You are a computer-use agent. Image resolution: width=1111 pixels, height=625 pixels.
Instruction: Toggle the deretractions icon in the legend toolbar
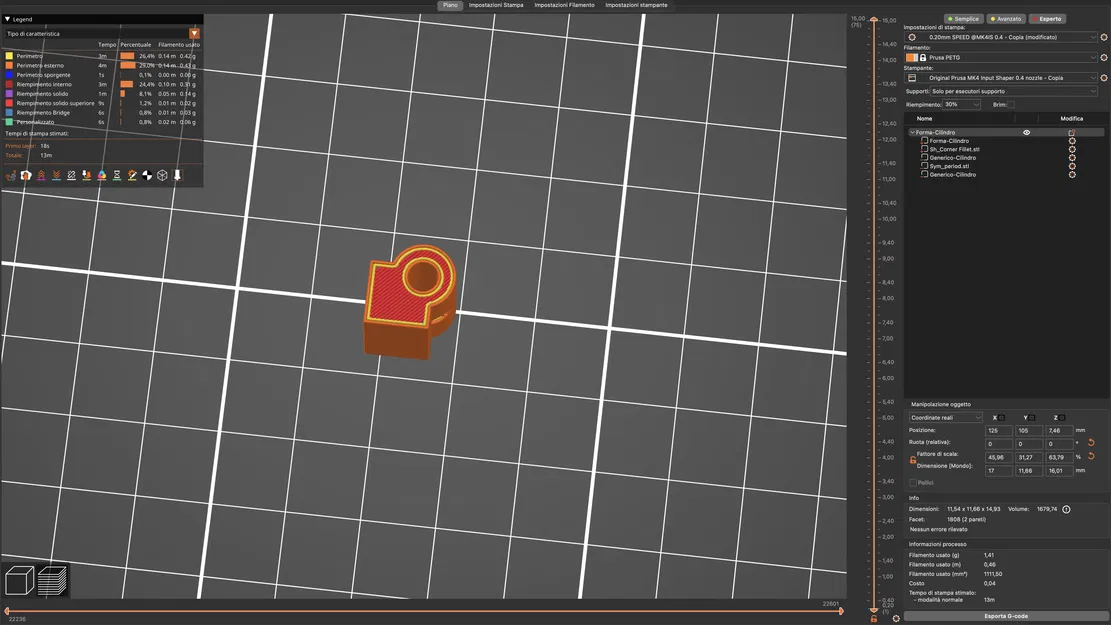click(x=56, y=175)
